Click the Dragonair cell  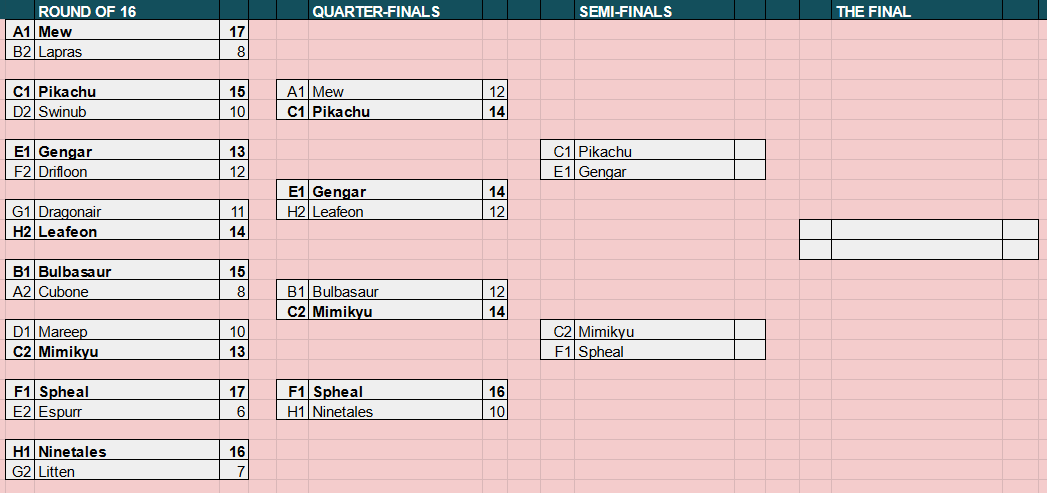point(127,210)
